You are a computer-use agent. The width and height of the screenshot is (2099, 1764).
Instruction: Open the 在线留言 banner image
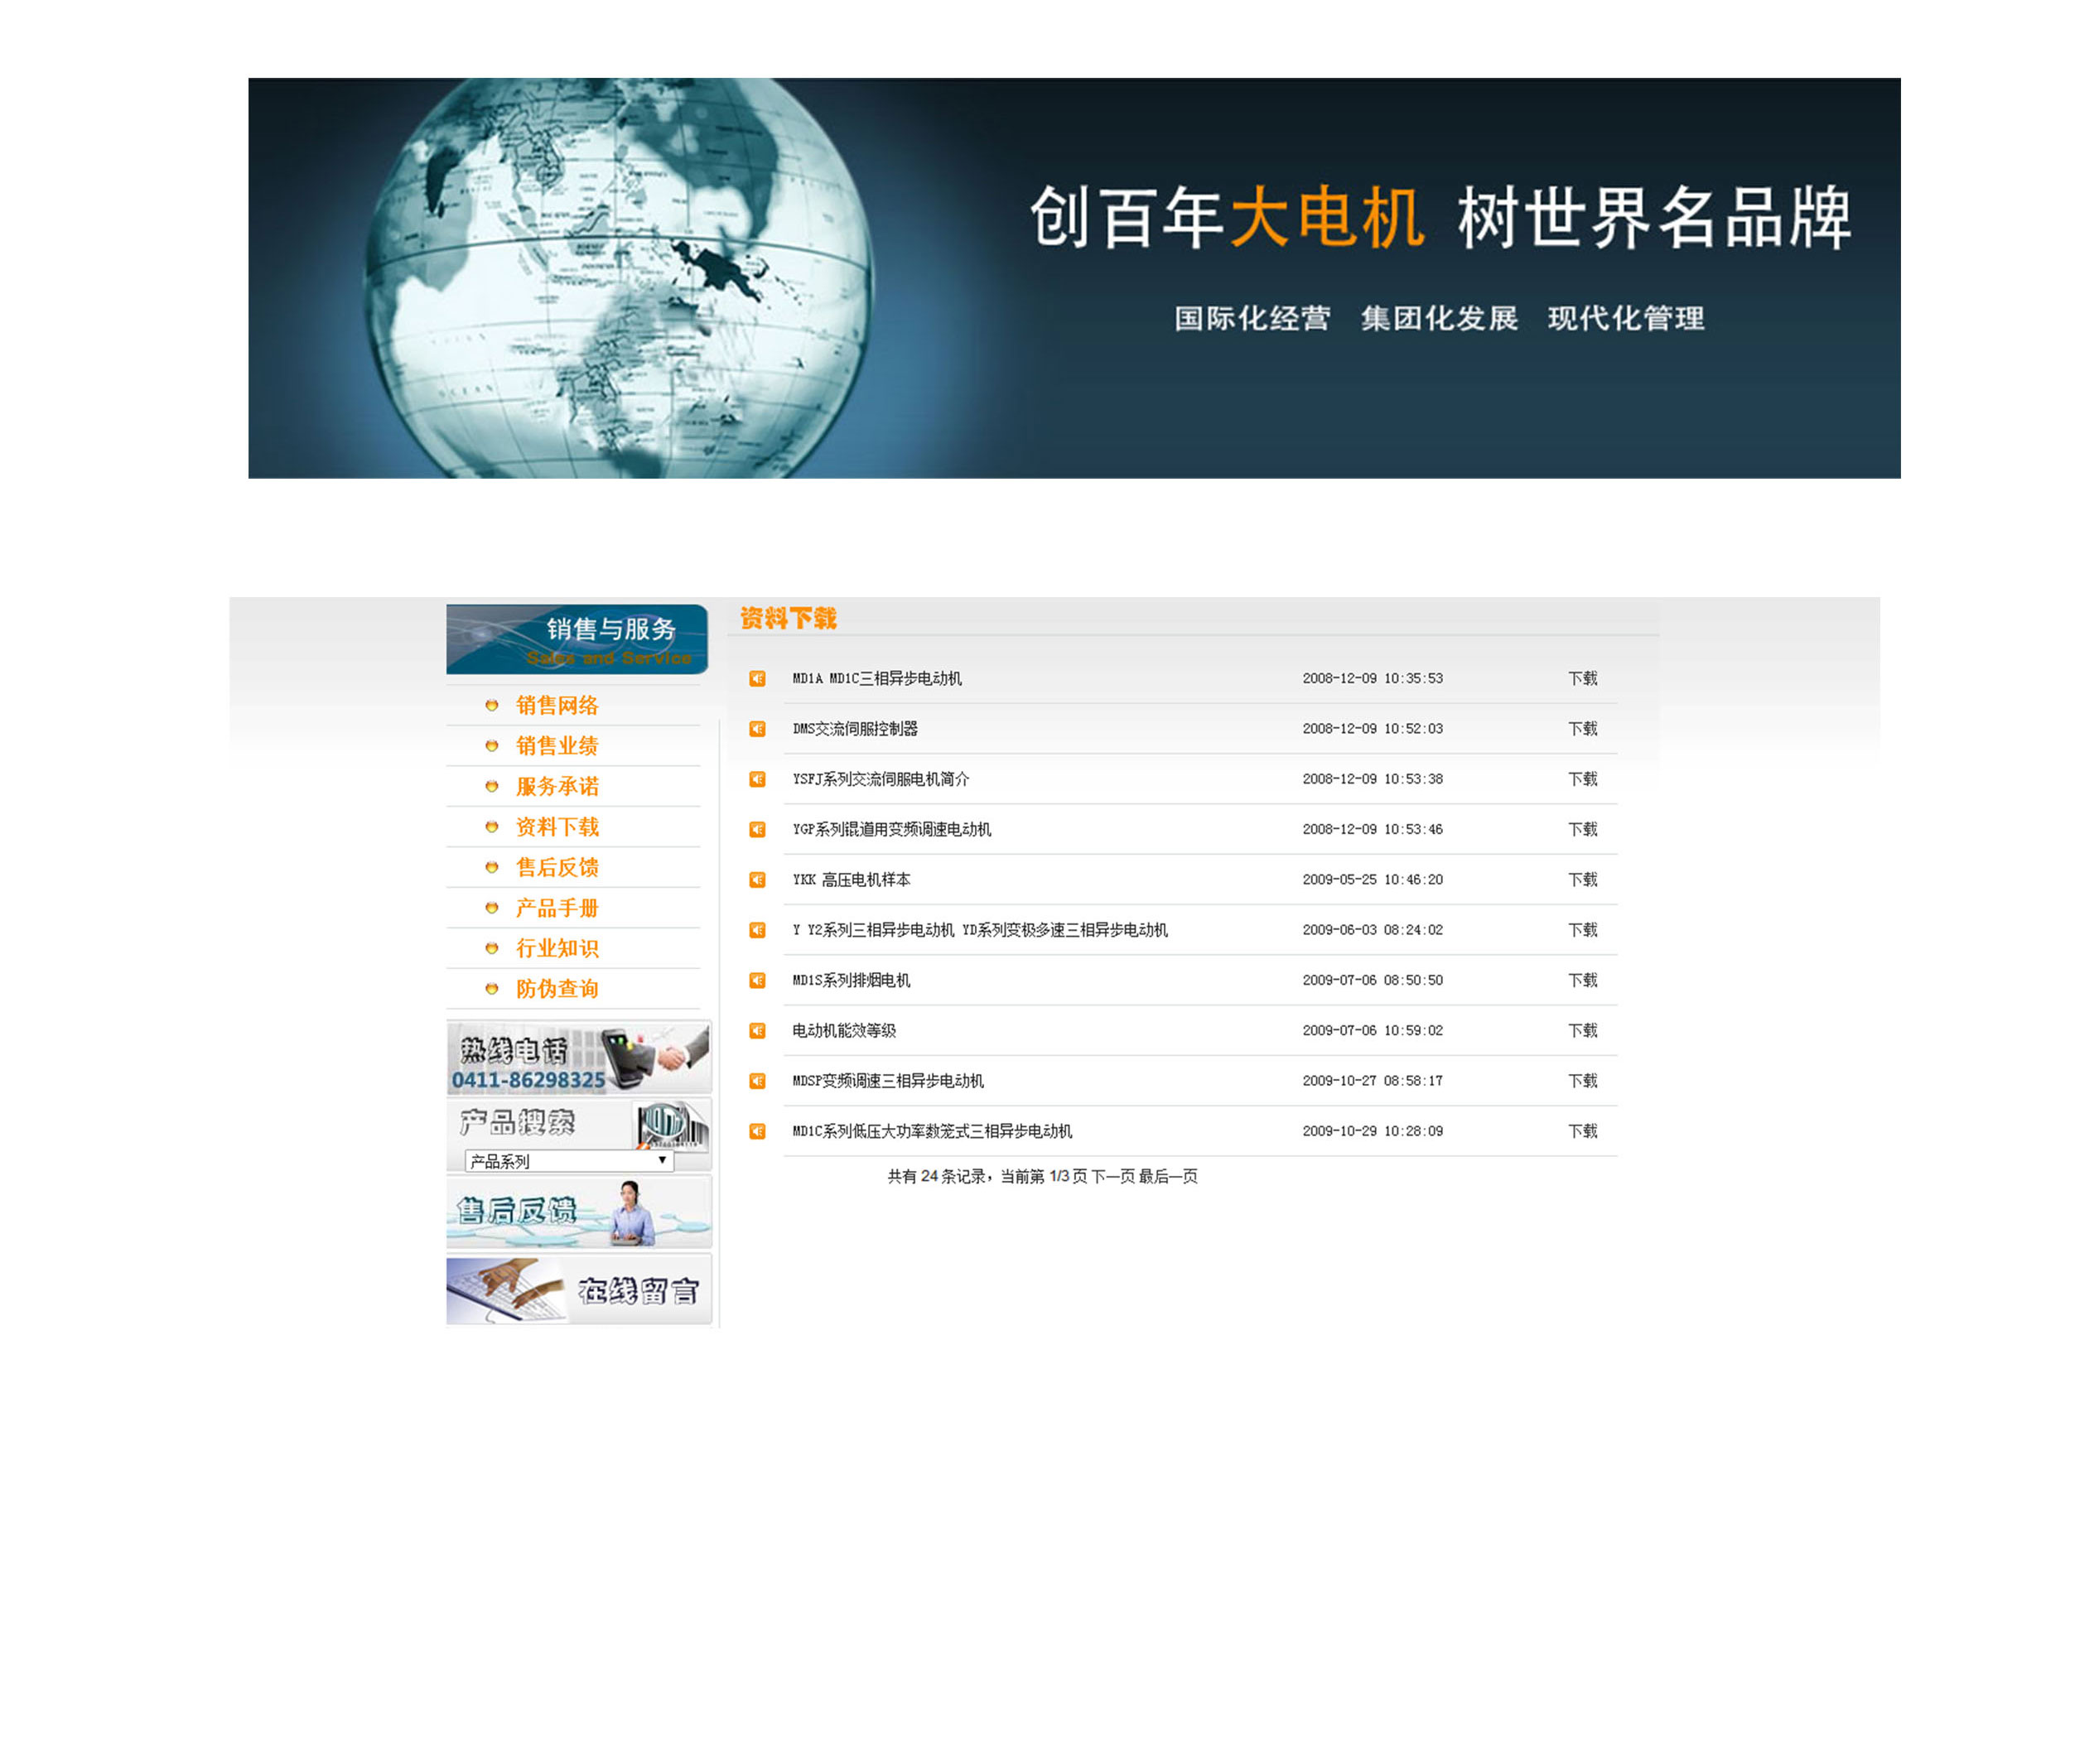click(578, 1290)
